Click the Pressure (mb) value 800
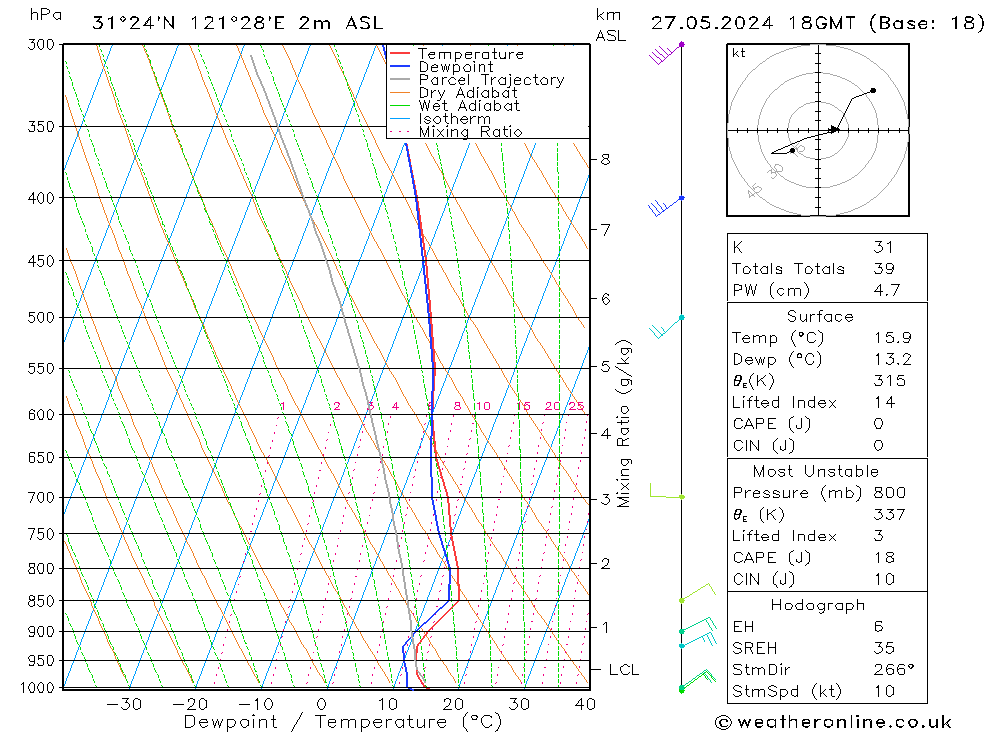Viewport: 1000px width, 733px height. 889,492
